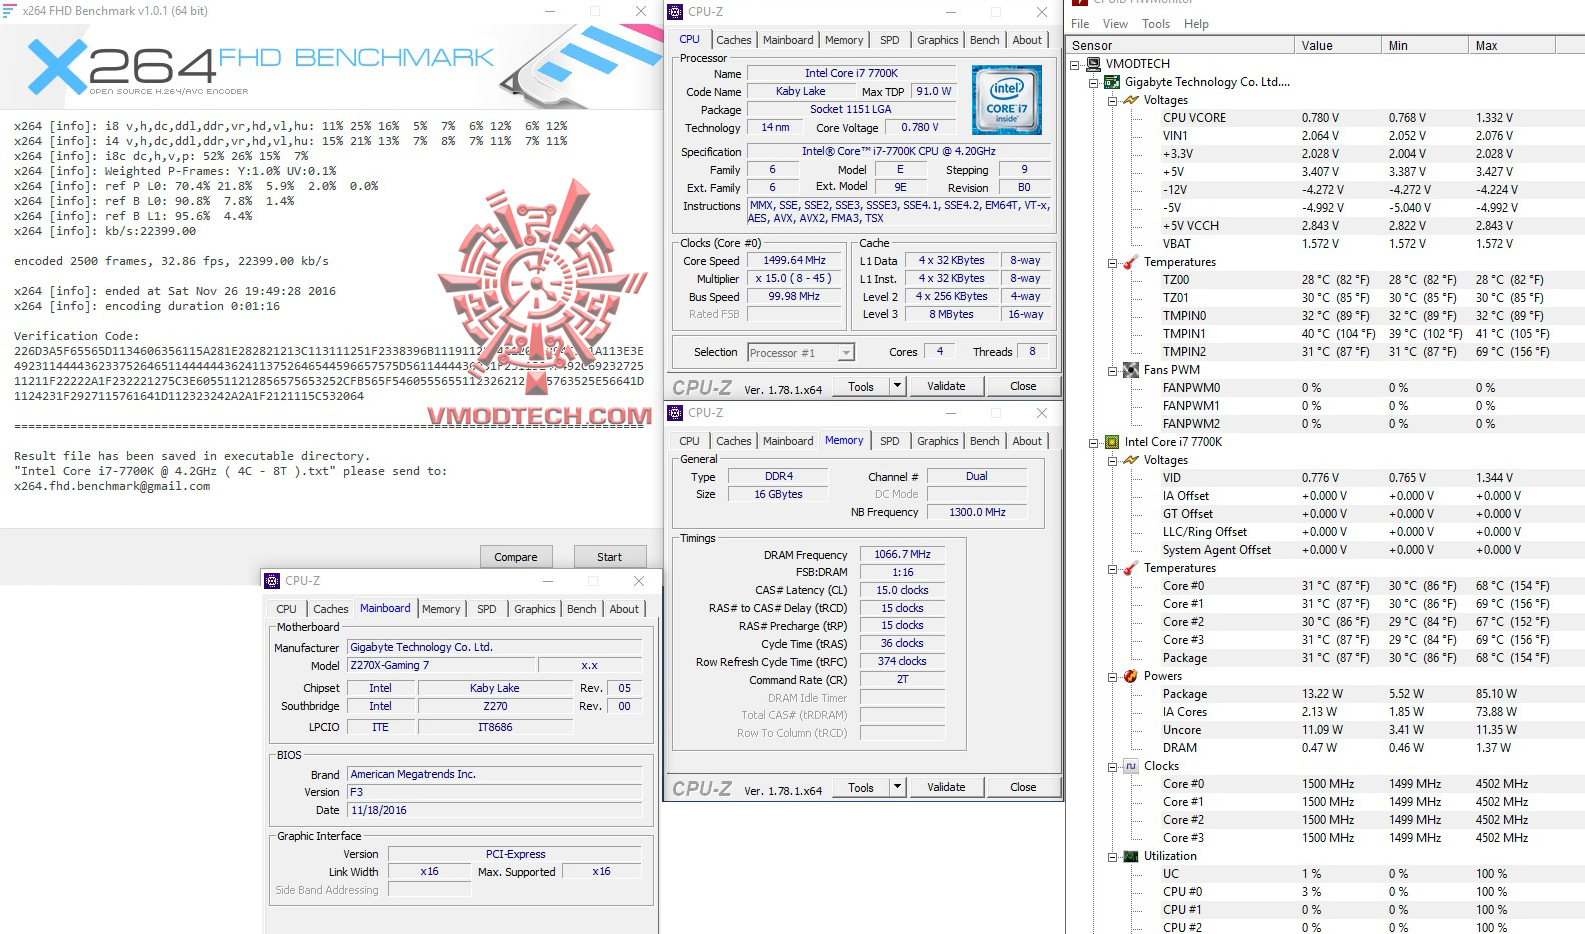
Task: Open the File menu in HWMonitor
Action: pos(1080,24)
